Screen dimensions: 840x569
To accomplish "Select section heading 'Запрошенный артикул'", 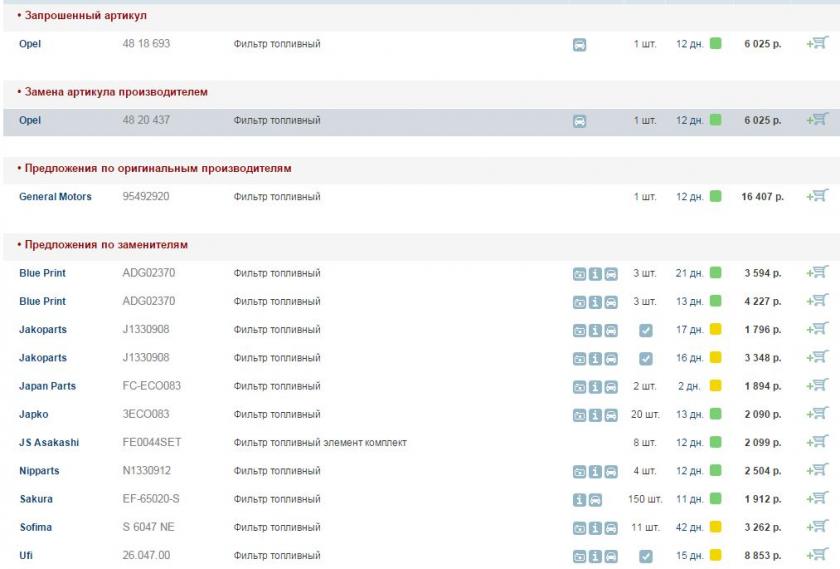I will (x=86, y=16).
